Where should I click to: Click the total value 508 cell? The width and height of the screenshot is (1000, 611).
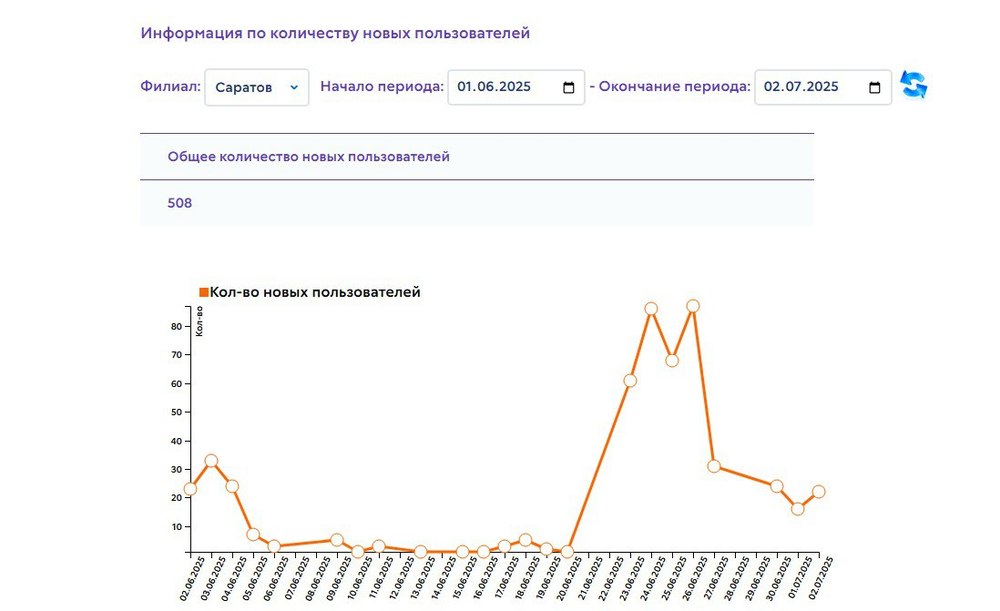tap(180, 204)
